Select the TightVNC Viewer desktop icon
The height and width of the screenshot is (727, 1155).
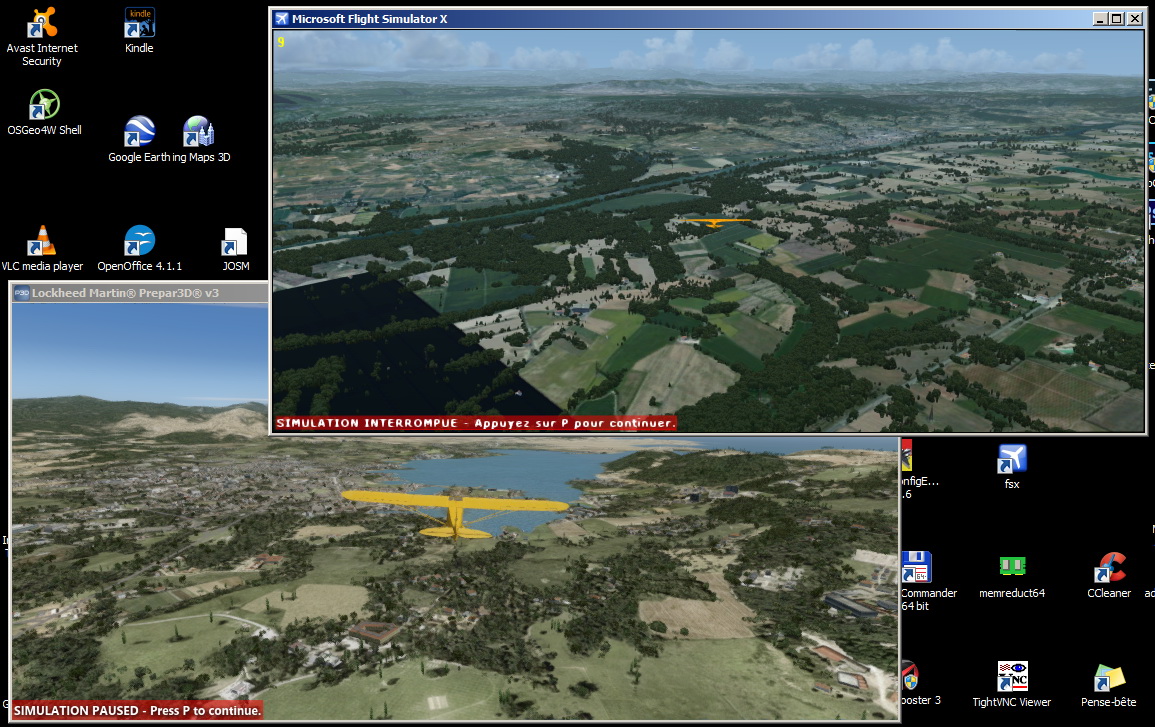1012,676
